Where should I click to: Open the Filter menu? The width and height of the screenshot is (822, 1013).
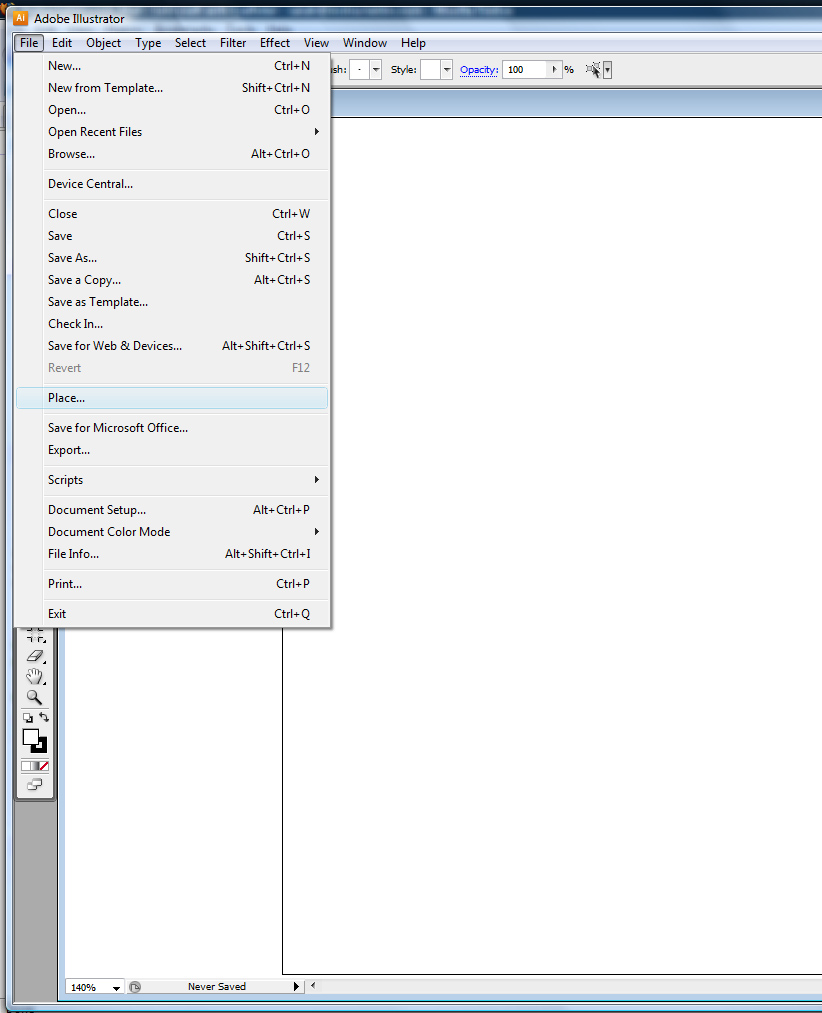pyautogui.click(x=233, y=43)
